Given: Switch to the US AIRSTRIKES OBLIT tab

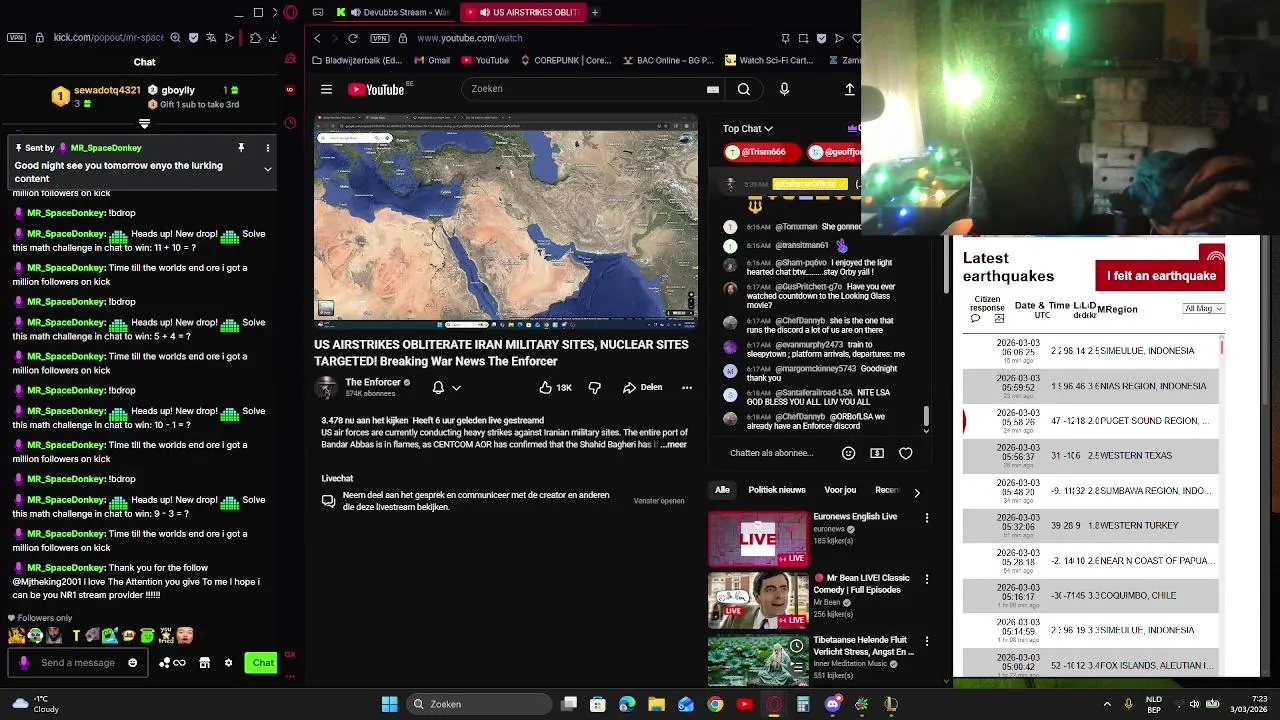Looking at the screenshot, I should pyautogui.click(x=522, y=12).
